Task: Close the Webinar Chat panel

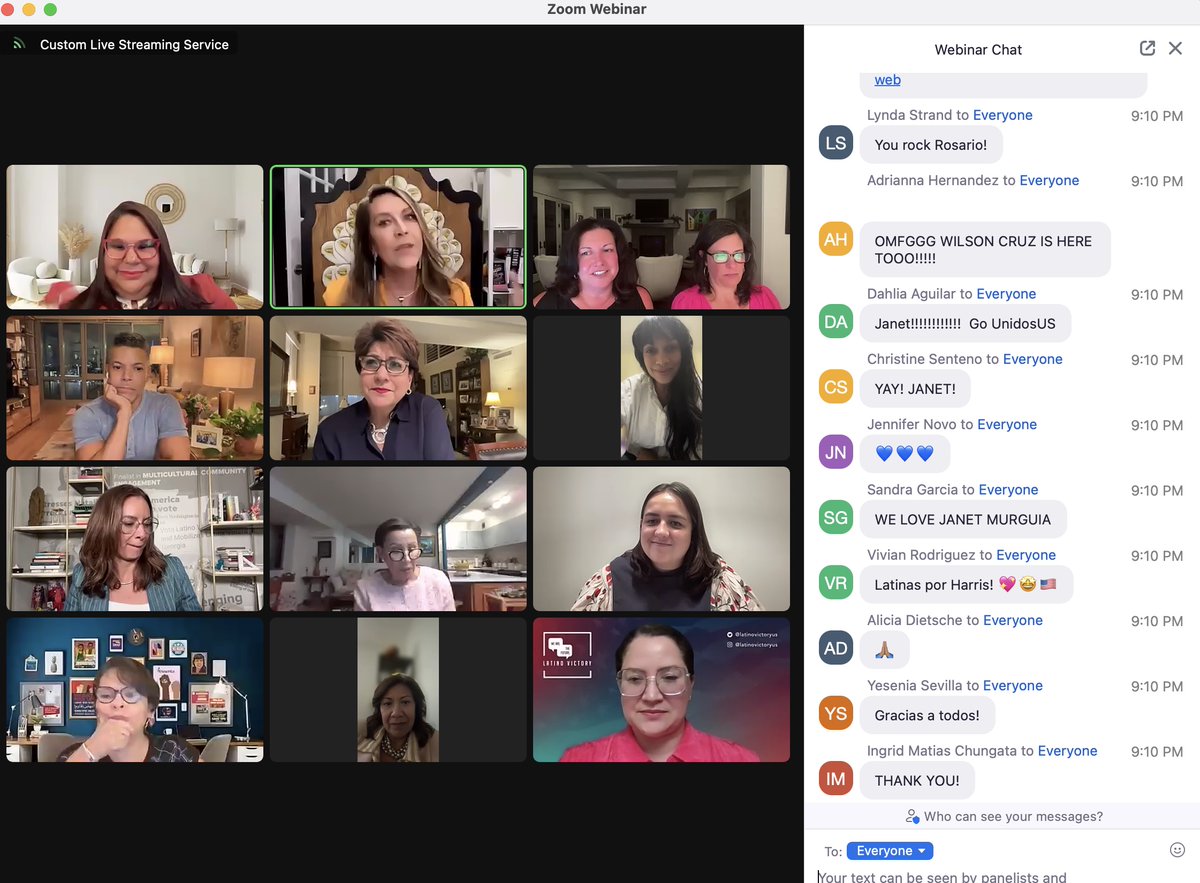Action: pyautogui.click(x=1175, y=48)
